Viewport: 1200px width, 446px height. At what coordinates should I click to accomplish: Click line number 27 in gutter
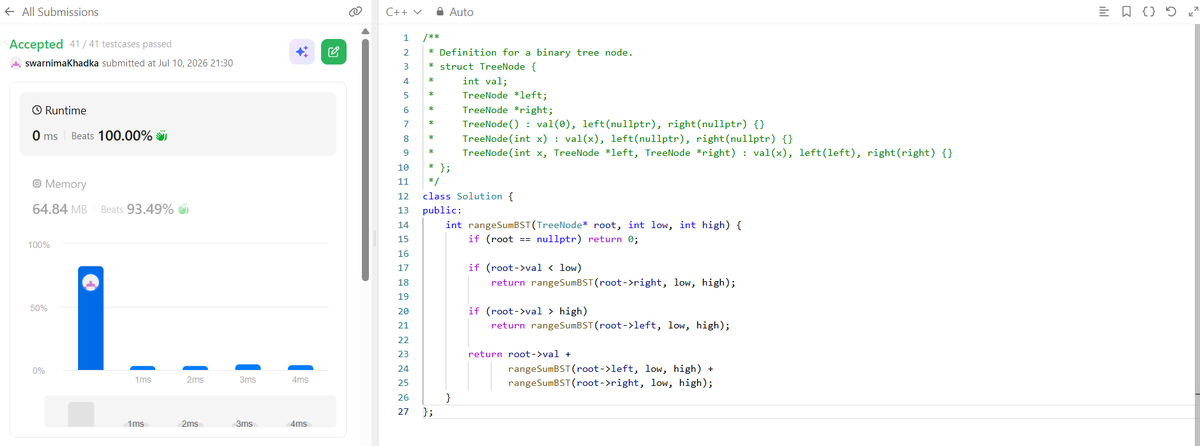[403, 412]
